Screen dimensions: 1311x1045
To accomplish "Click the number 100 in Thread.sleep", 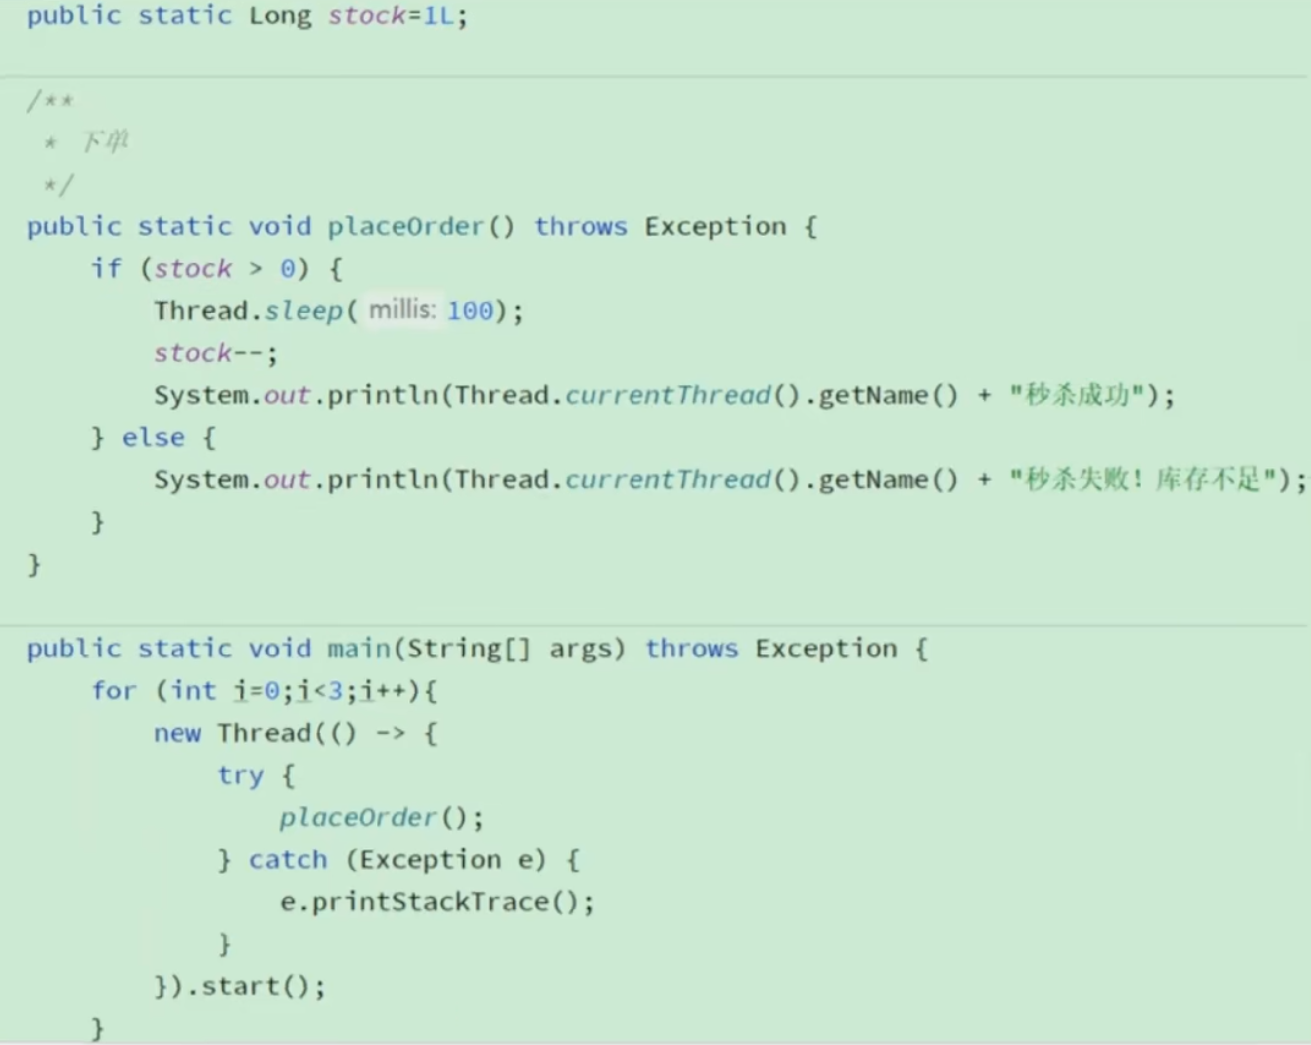I will [x=470, y=311].
